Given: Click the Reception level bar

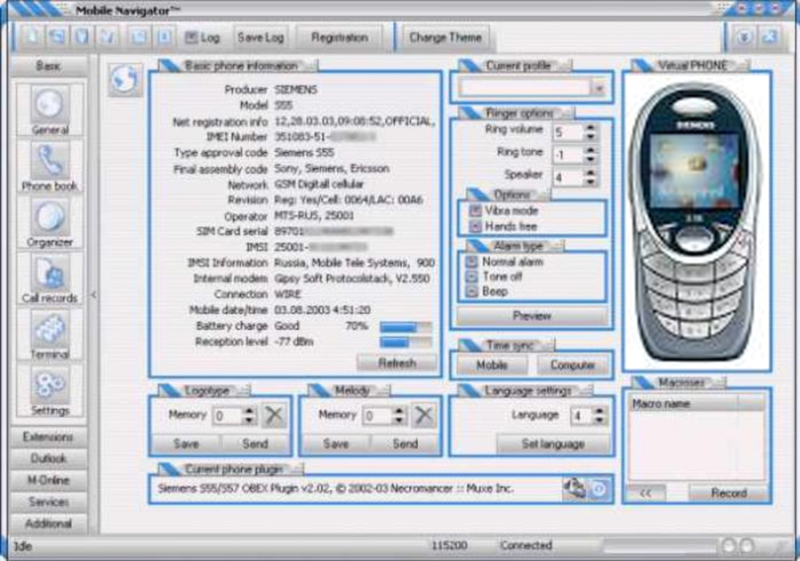Looking at the screenshot, I should [406, 343].
